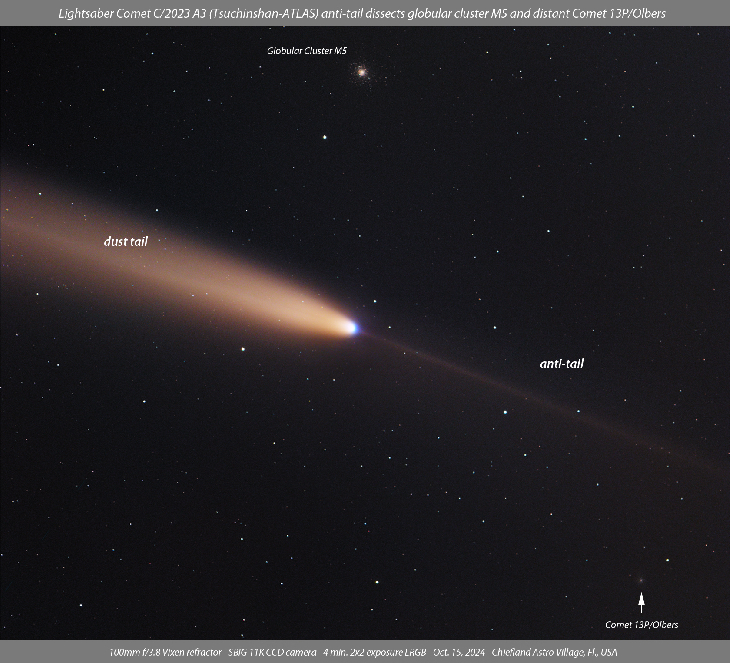The width and height of the screenshot is (730, 663).
Task: Click the thin anti-tail streak right of the nucleus
Action: 470,375
